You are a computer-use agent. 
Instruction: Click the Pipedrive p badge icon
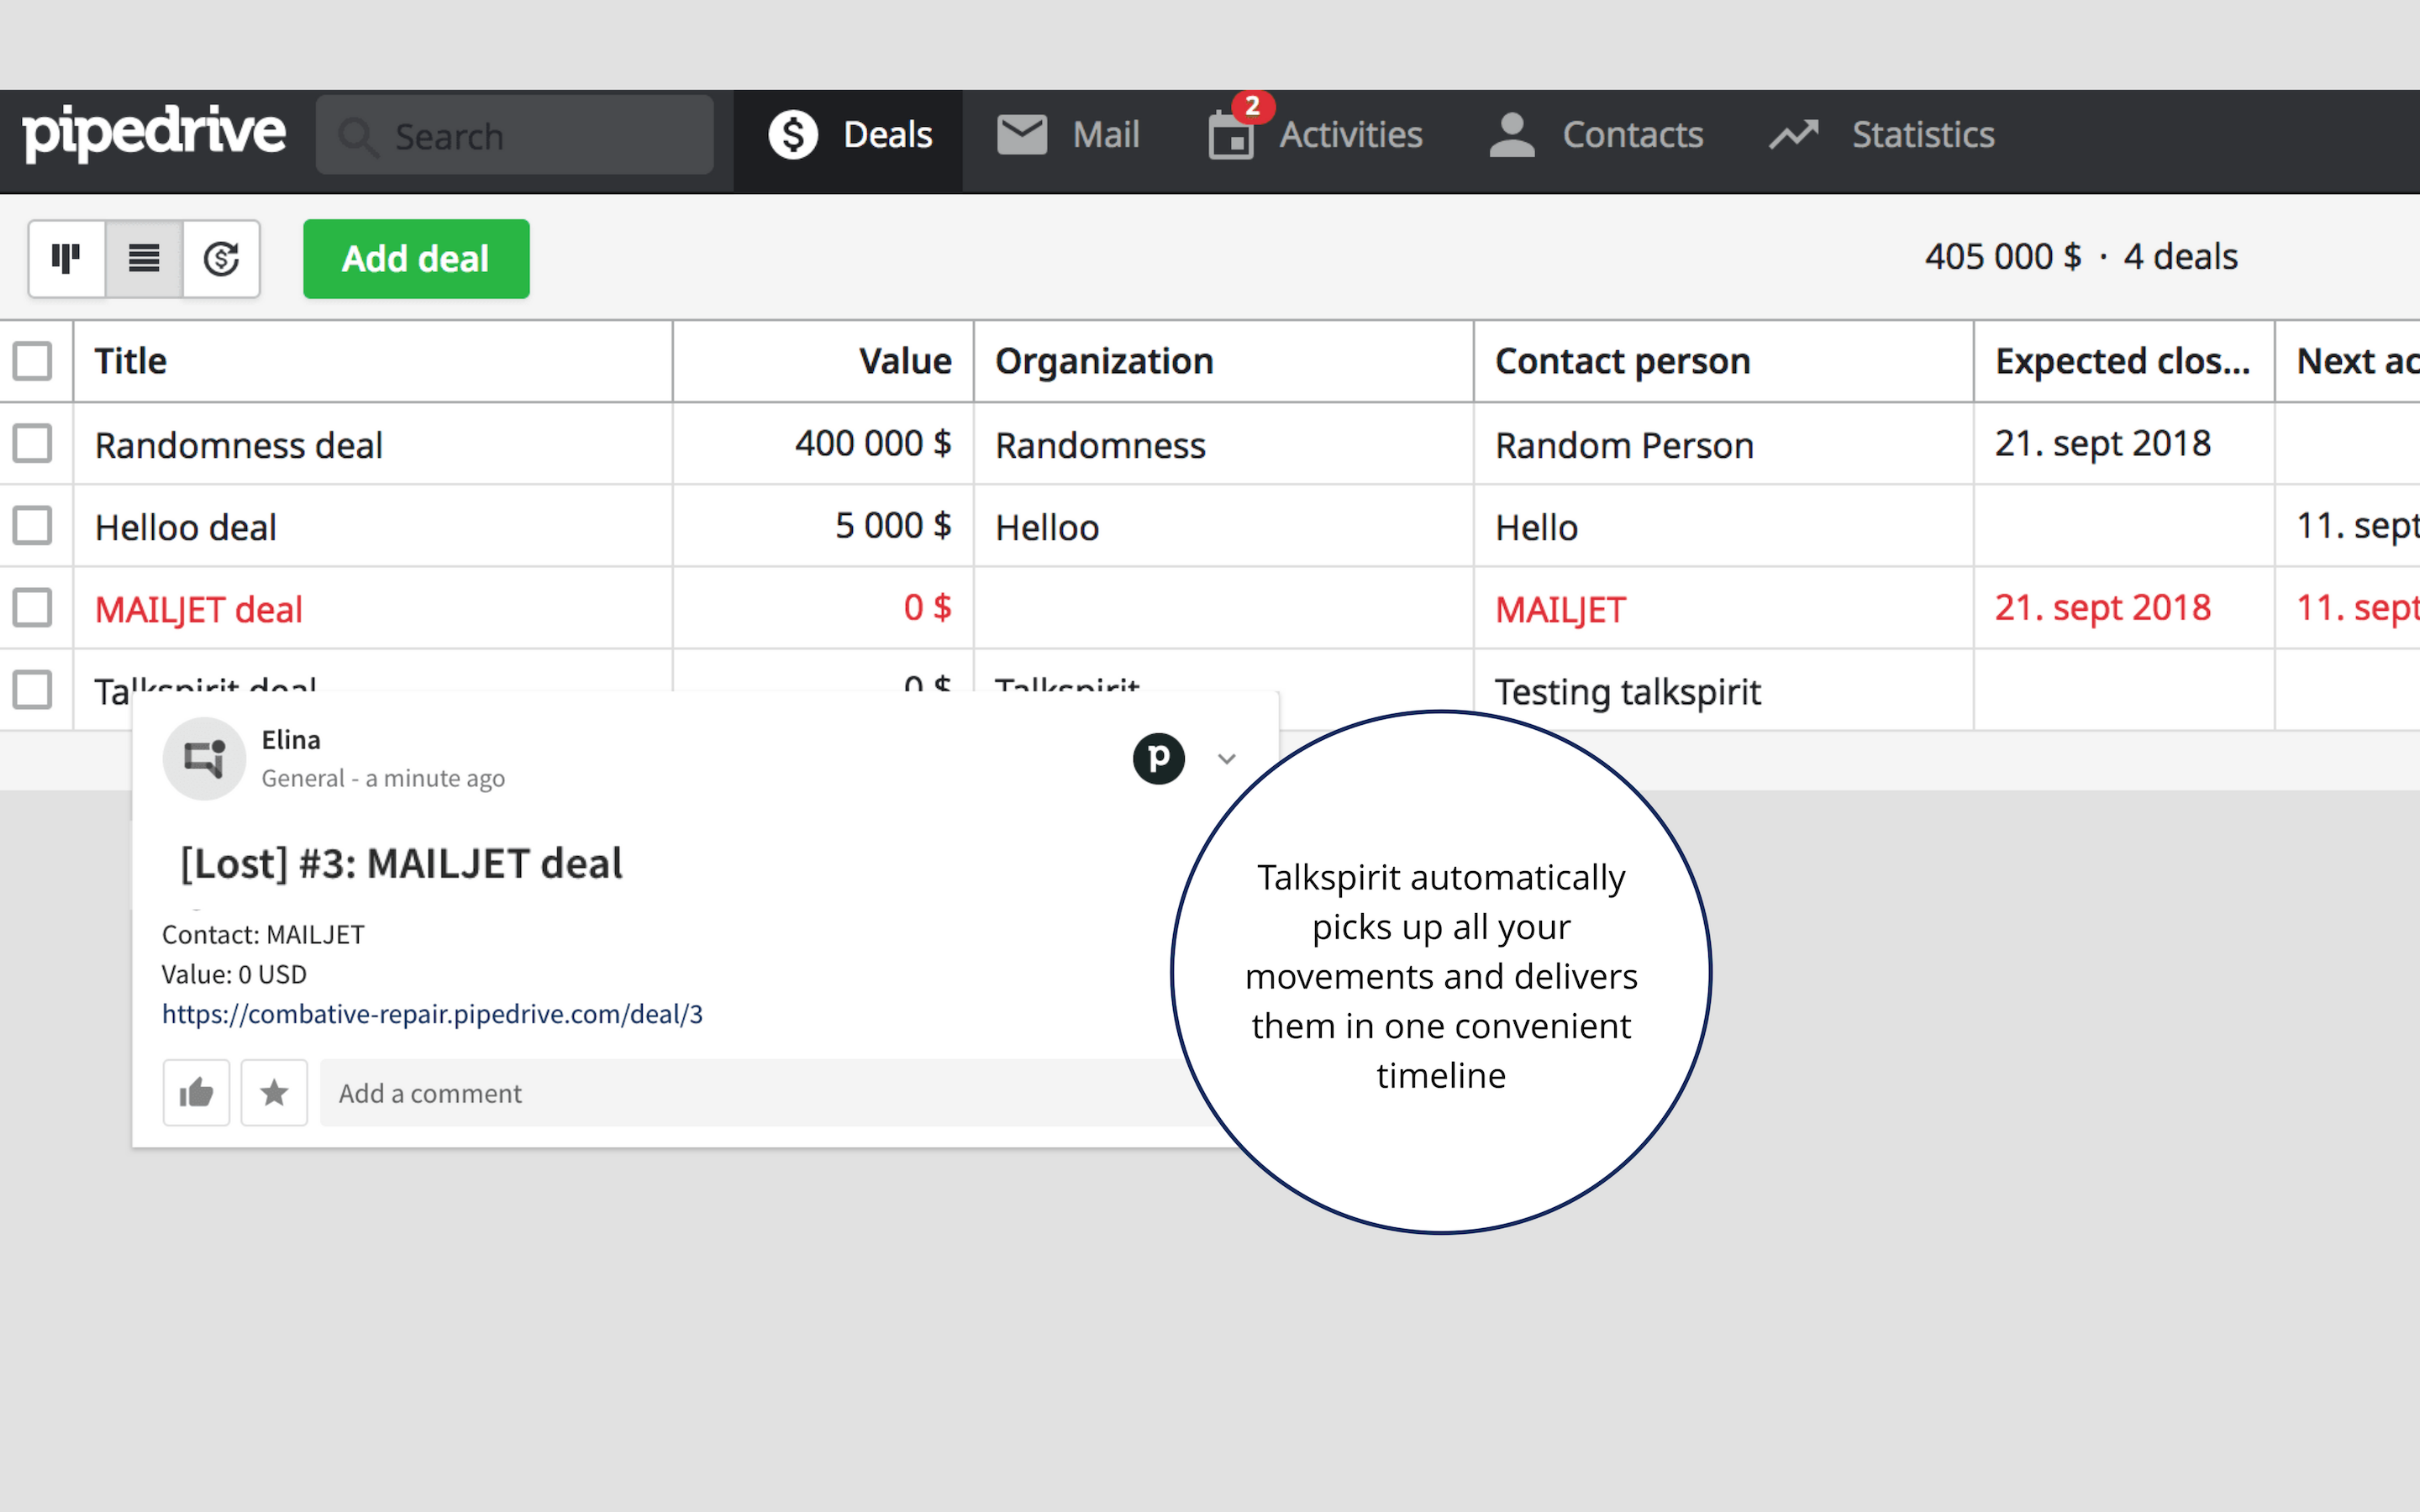(x=1158, y=758)
